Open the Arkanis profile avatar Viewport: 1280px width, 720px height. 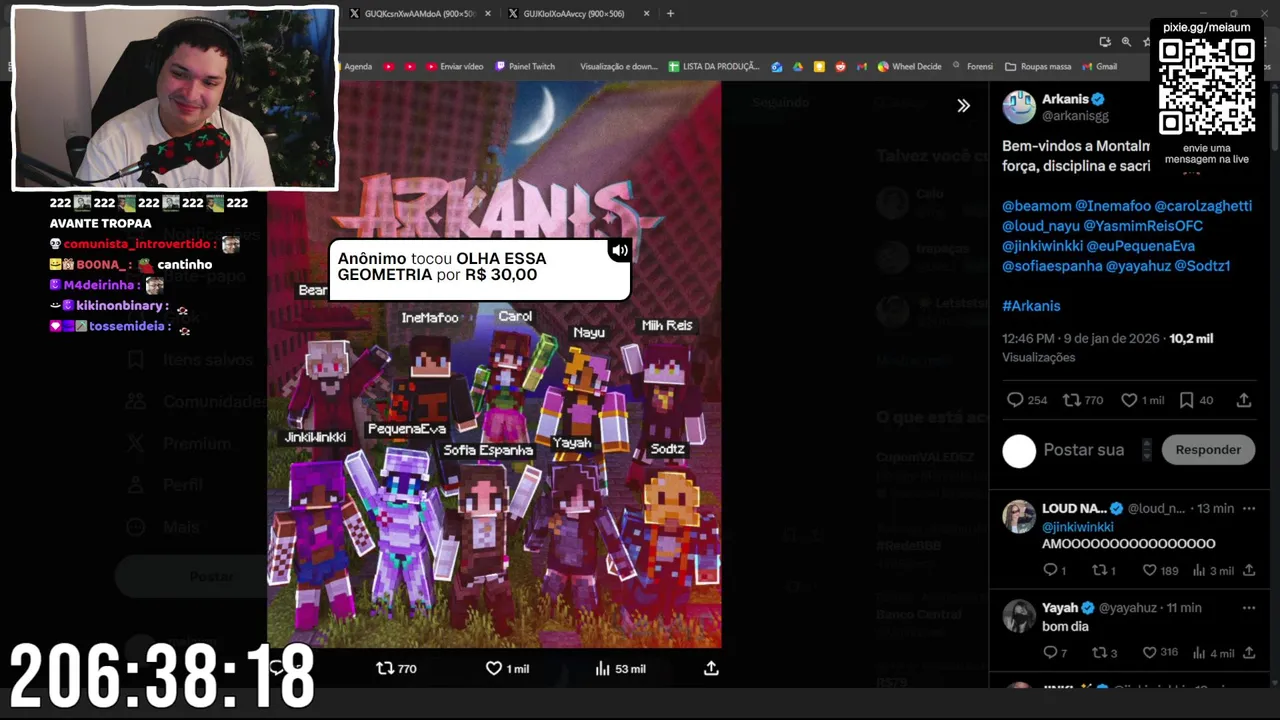pos(1019,106)
